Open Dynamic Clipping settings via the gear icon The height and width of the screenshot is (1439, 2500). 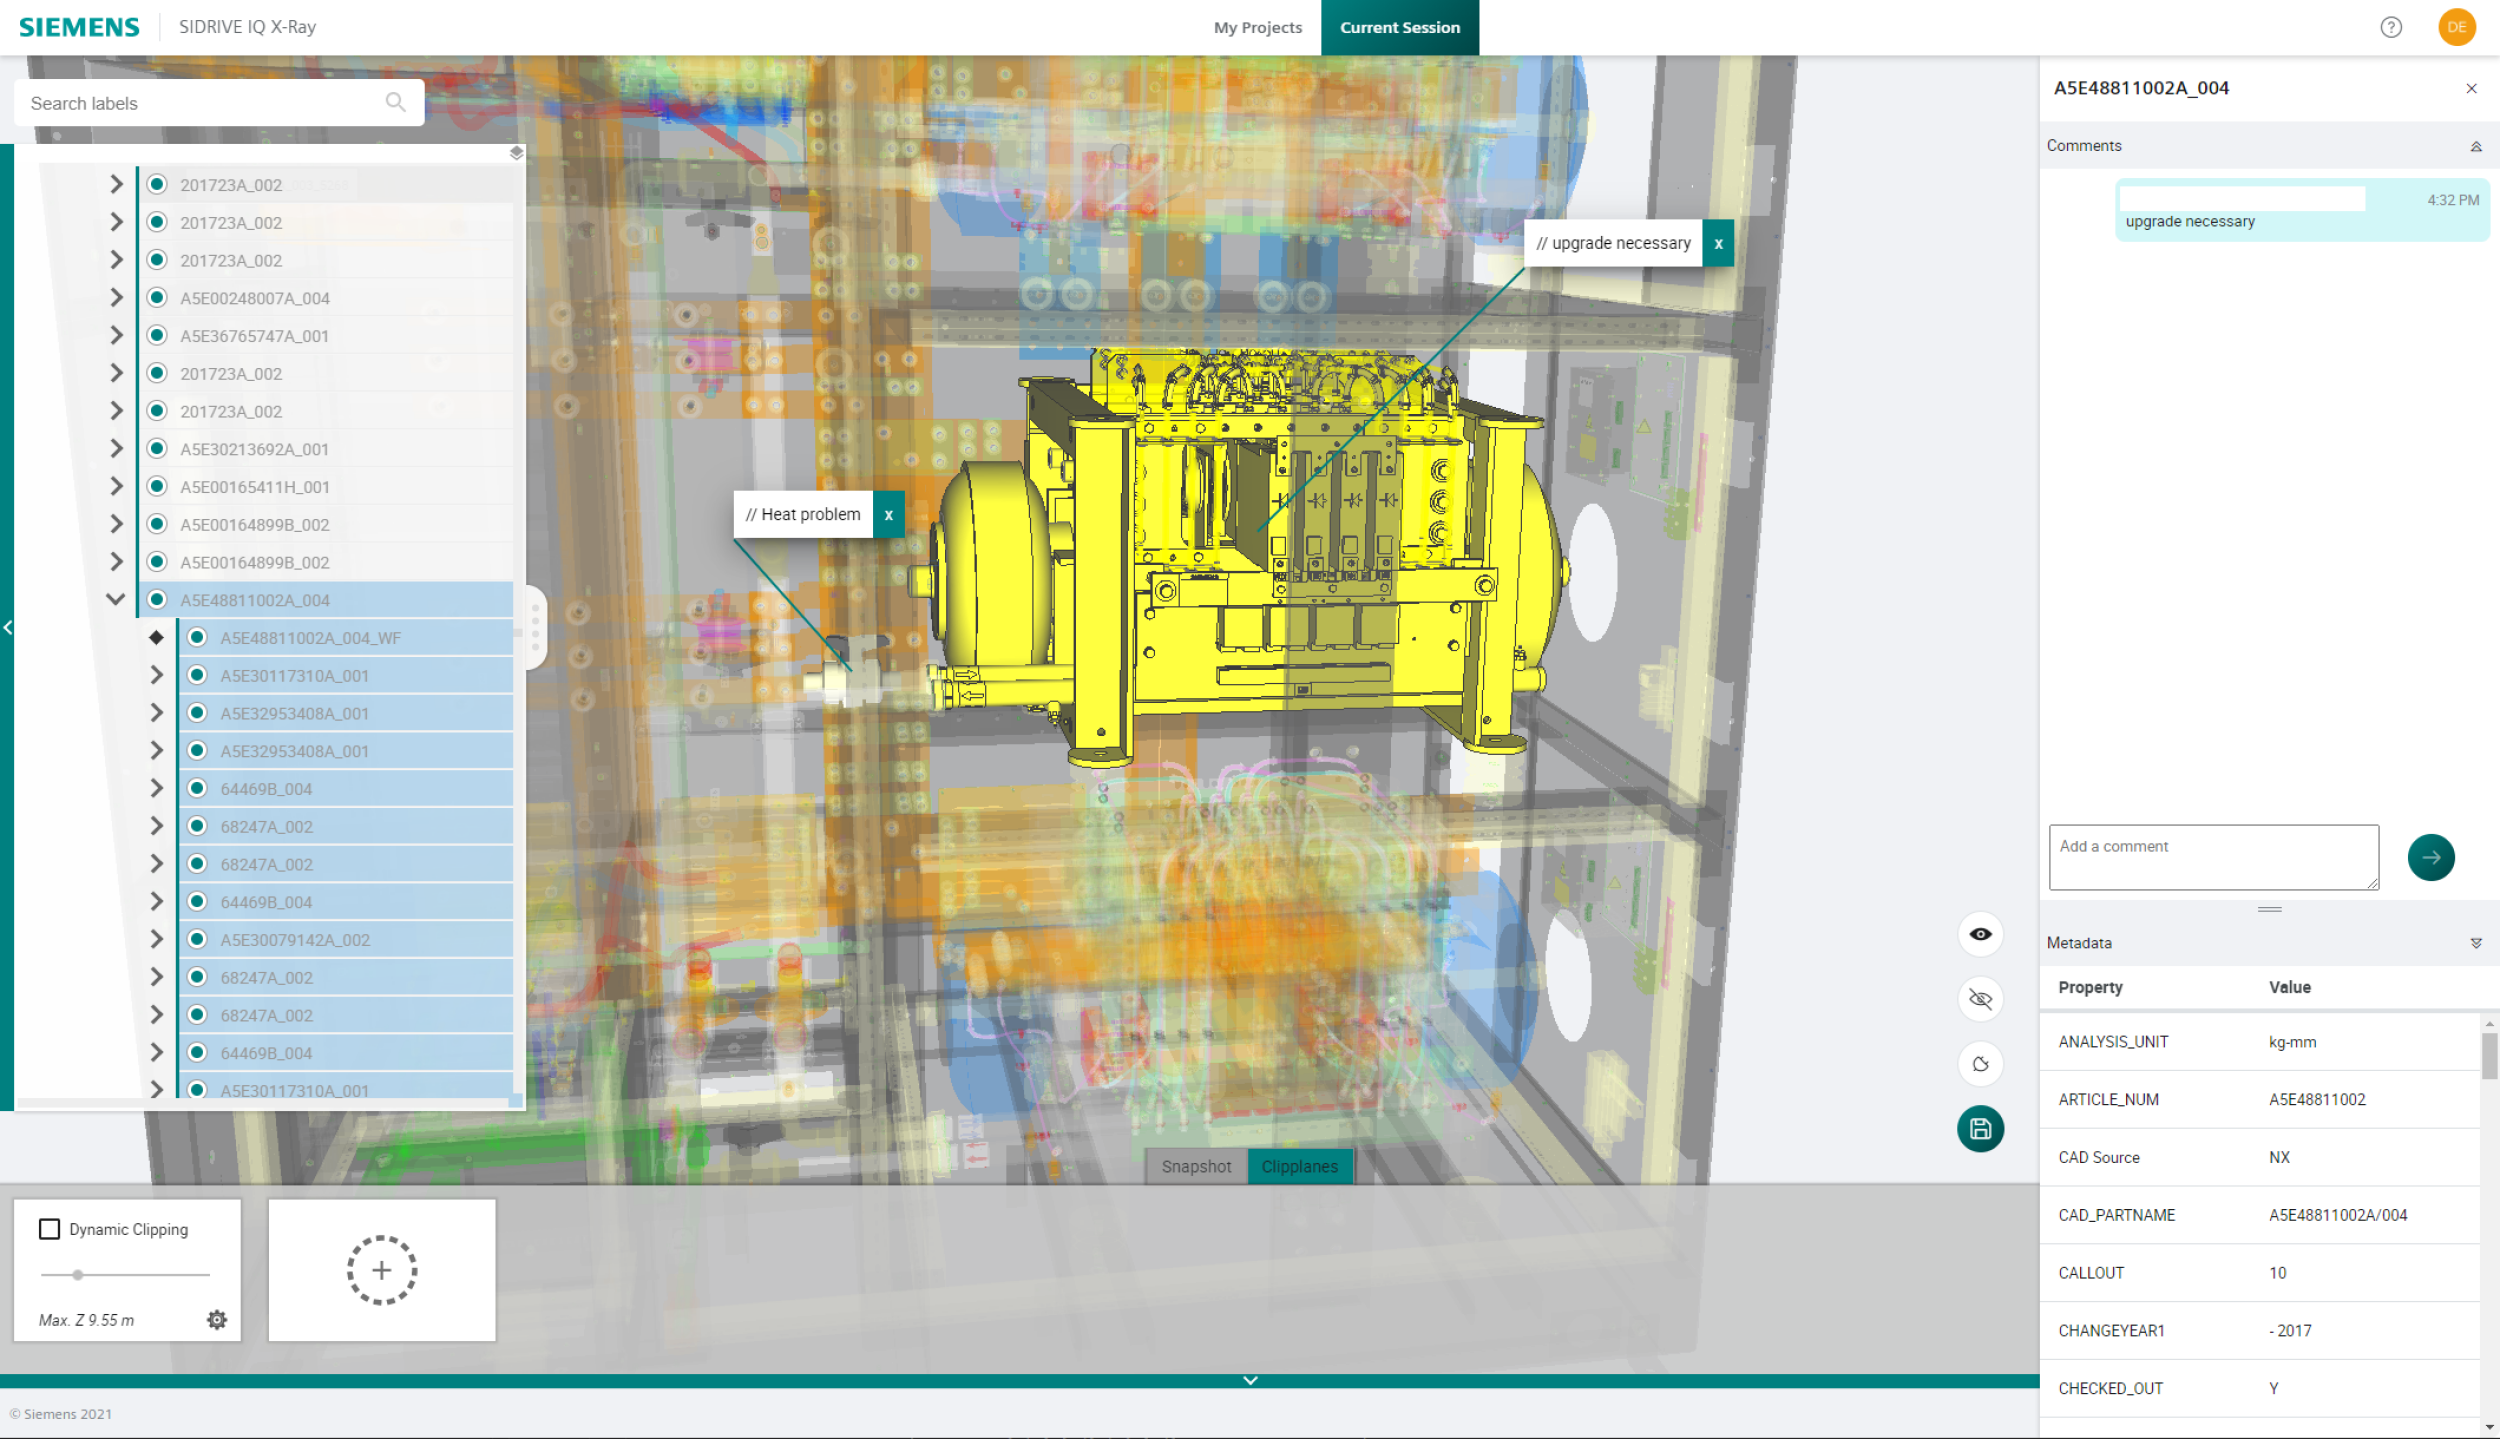coord(217,1319)
